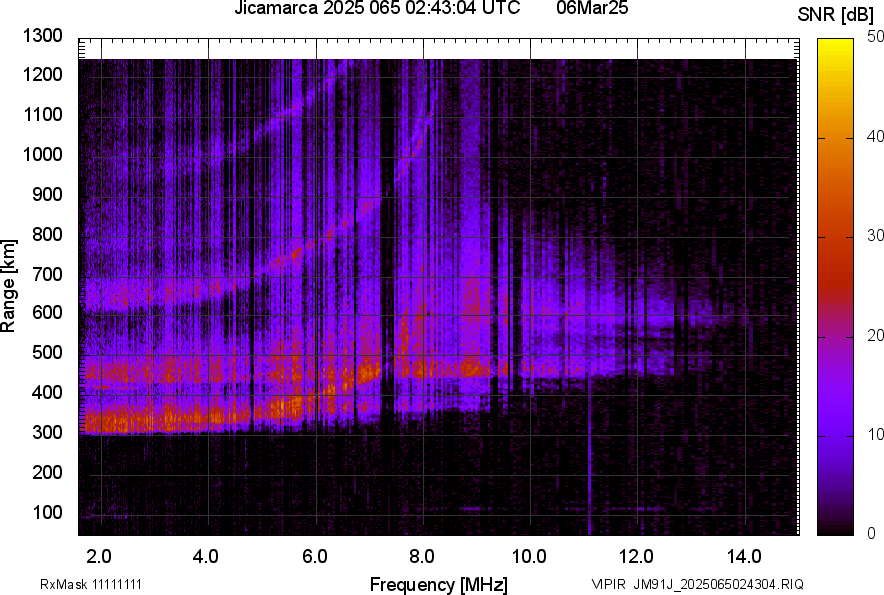Click the 10.0 frequency tick label
Viewport: 884px width, 595px height.
pos(529,556)
